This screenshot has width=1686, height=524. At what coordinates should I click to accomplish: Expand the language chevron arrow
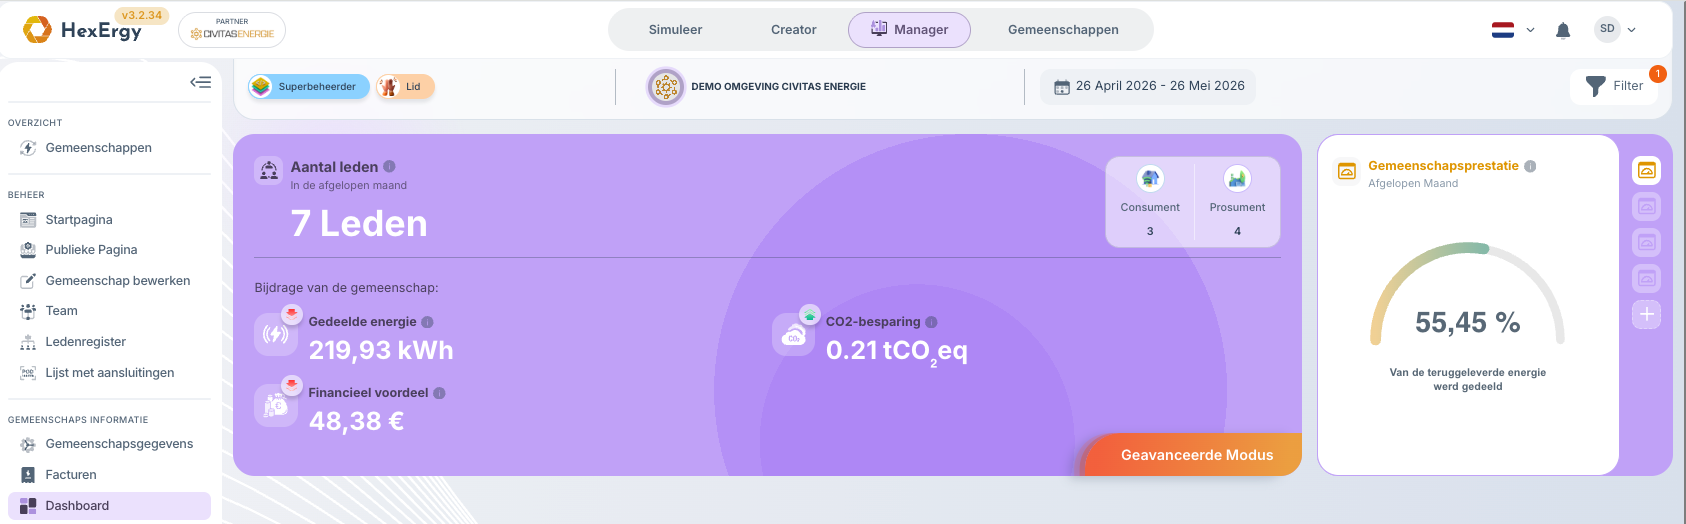click(x=1530, y=30)
